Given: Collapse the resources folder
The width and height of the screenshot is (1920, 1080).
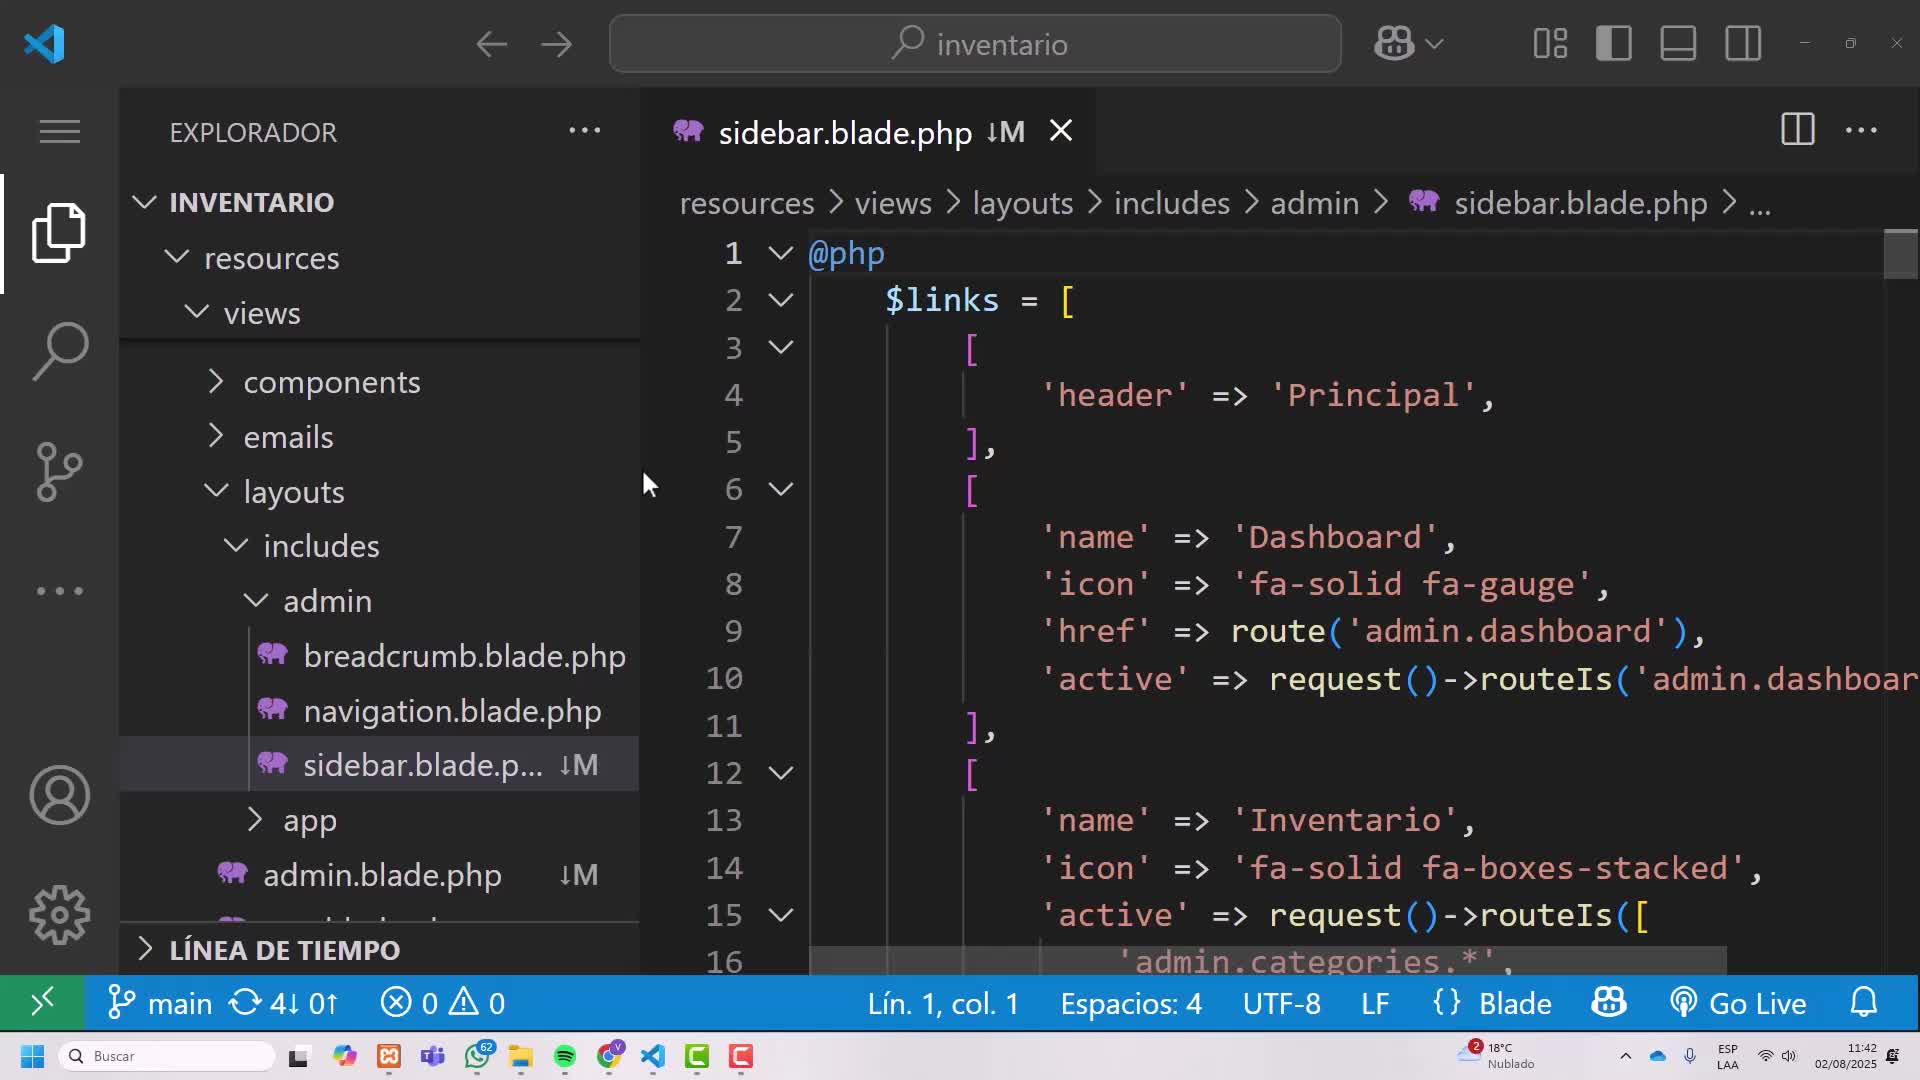Looking at the screenshot, I should tap(177, 257).
